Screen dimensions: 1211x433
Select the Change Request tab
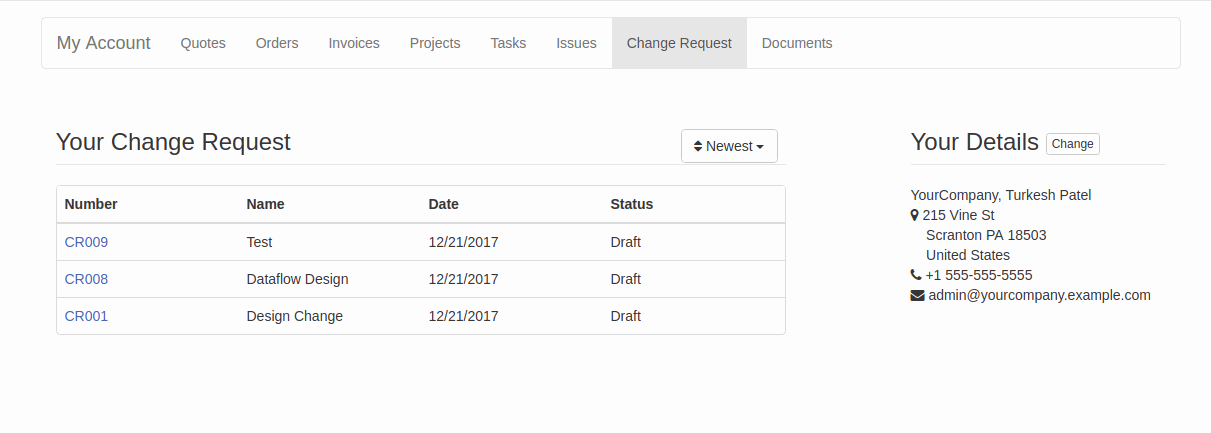click(x=679, y=43)
